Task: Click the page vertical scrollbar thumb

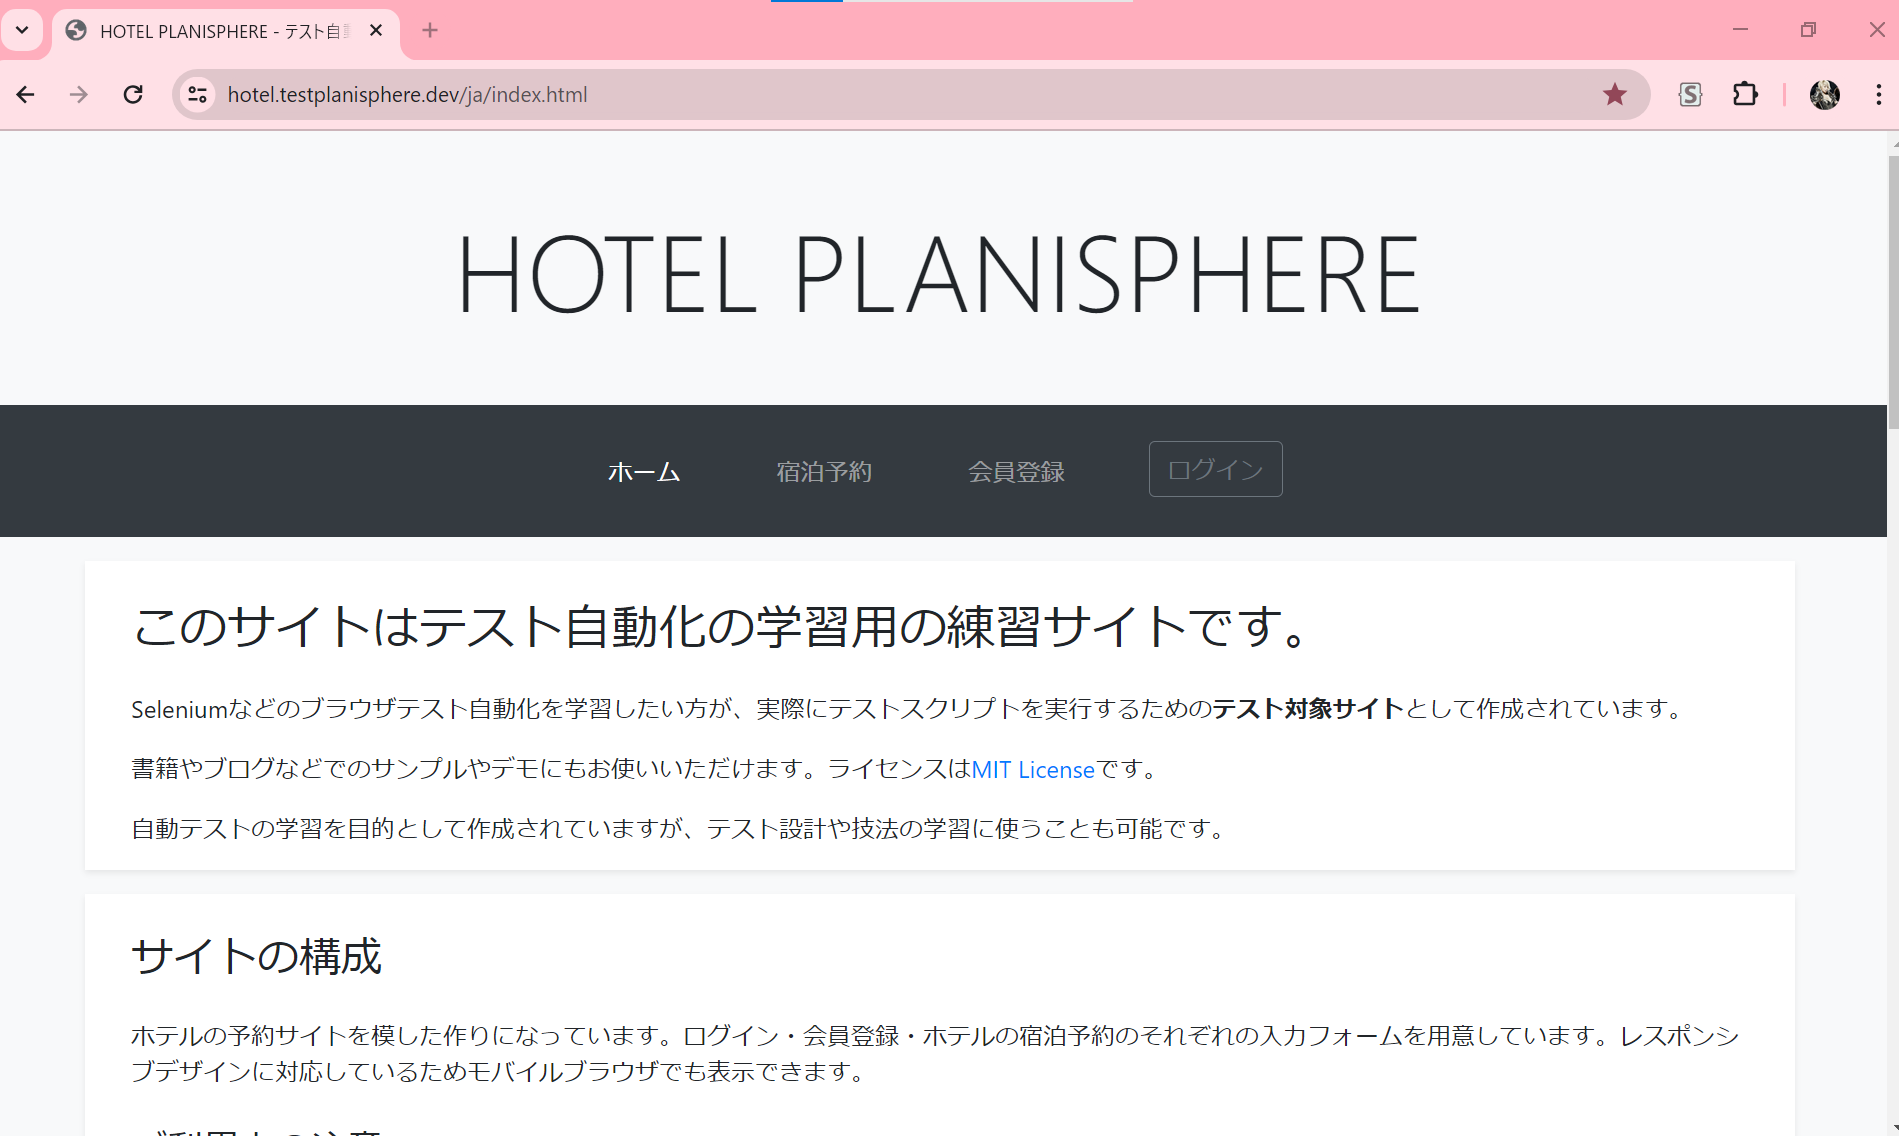Action: pyautogui.click(x=1893, y=292)
